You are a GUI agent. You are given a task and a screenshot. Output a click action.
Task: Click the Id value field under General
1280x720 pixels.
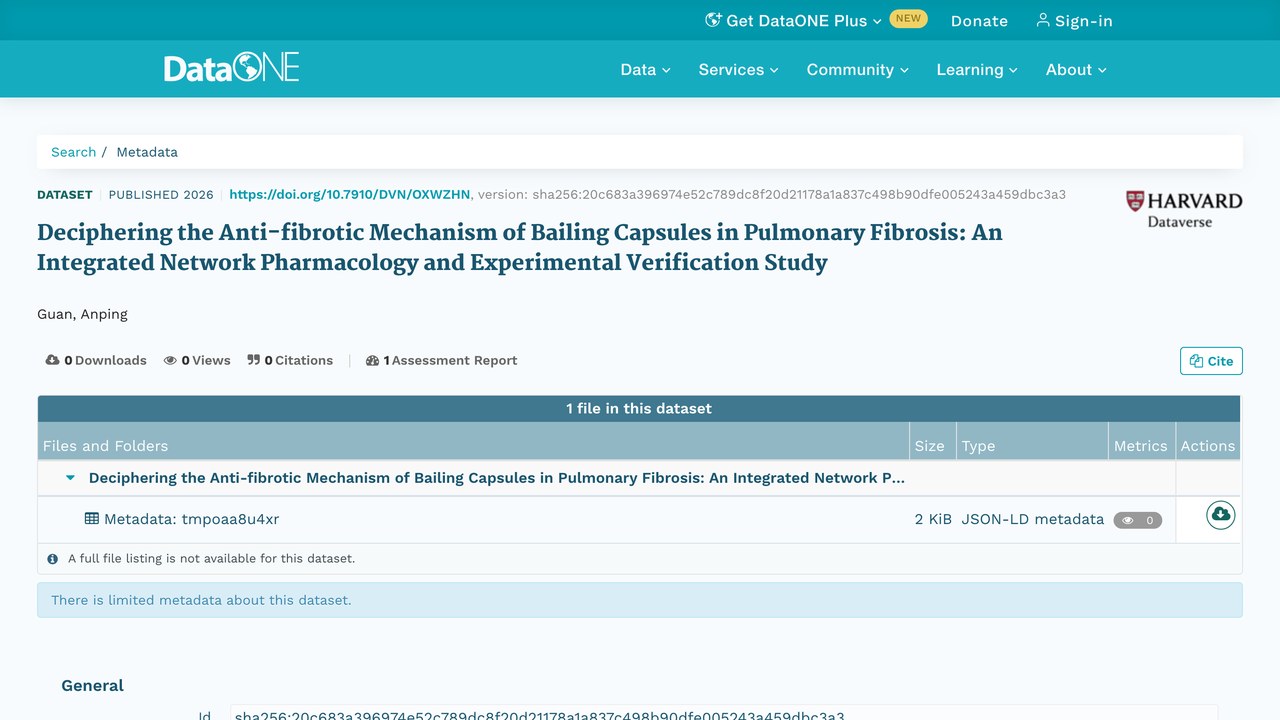[x=724, y=714]
